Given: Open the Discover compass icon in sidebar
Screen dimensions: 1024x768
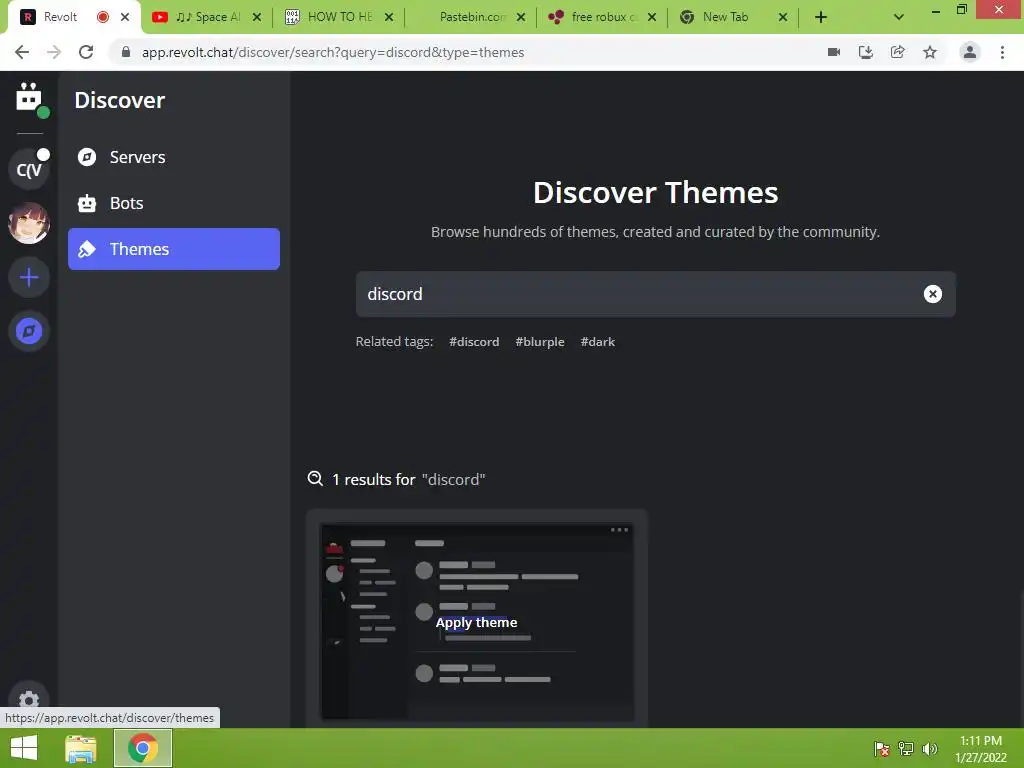Looking at the screenshot, I should click(x=29, y=331).
